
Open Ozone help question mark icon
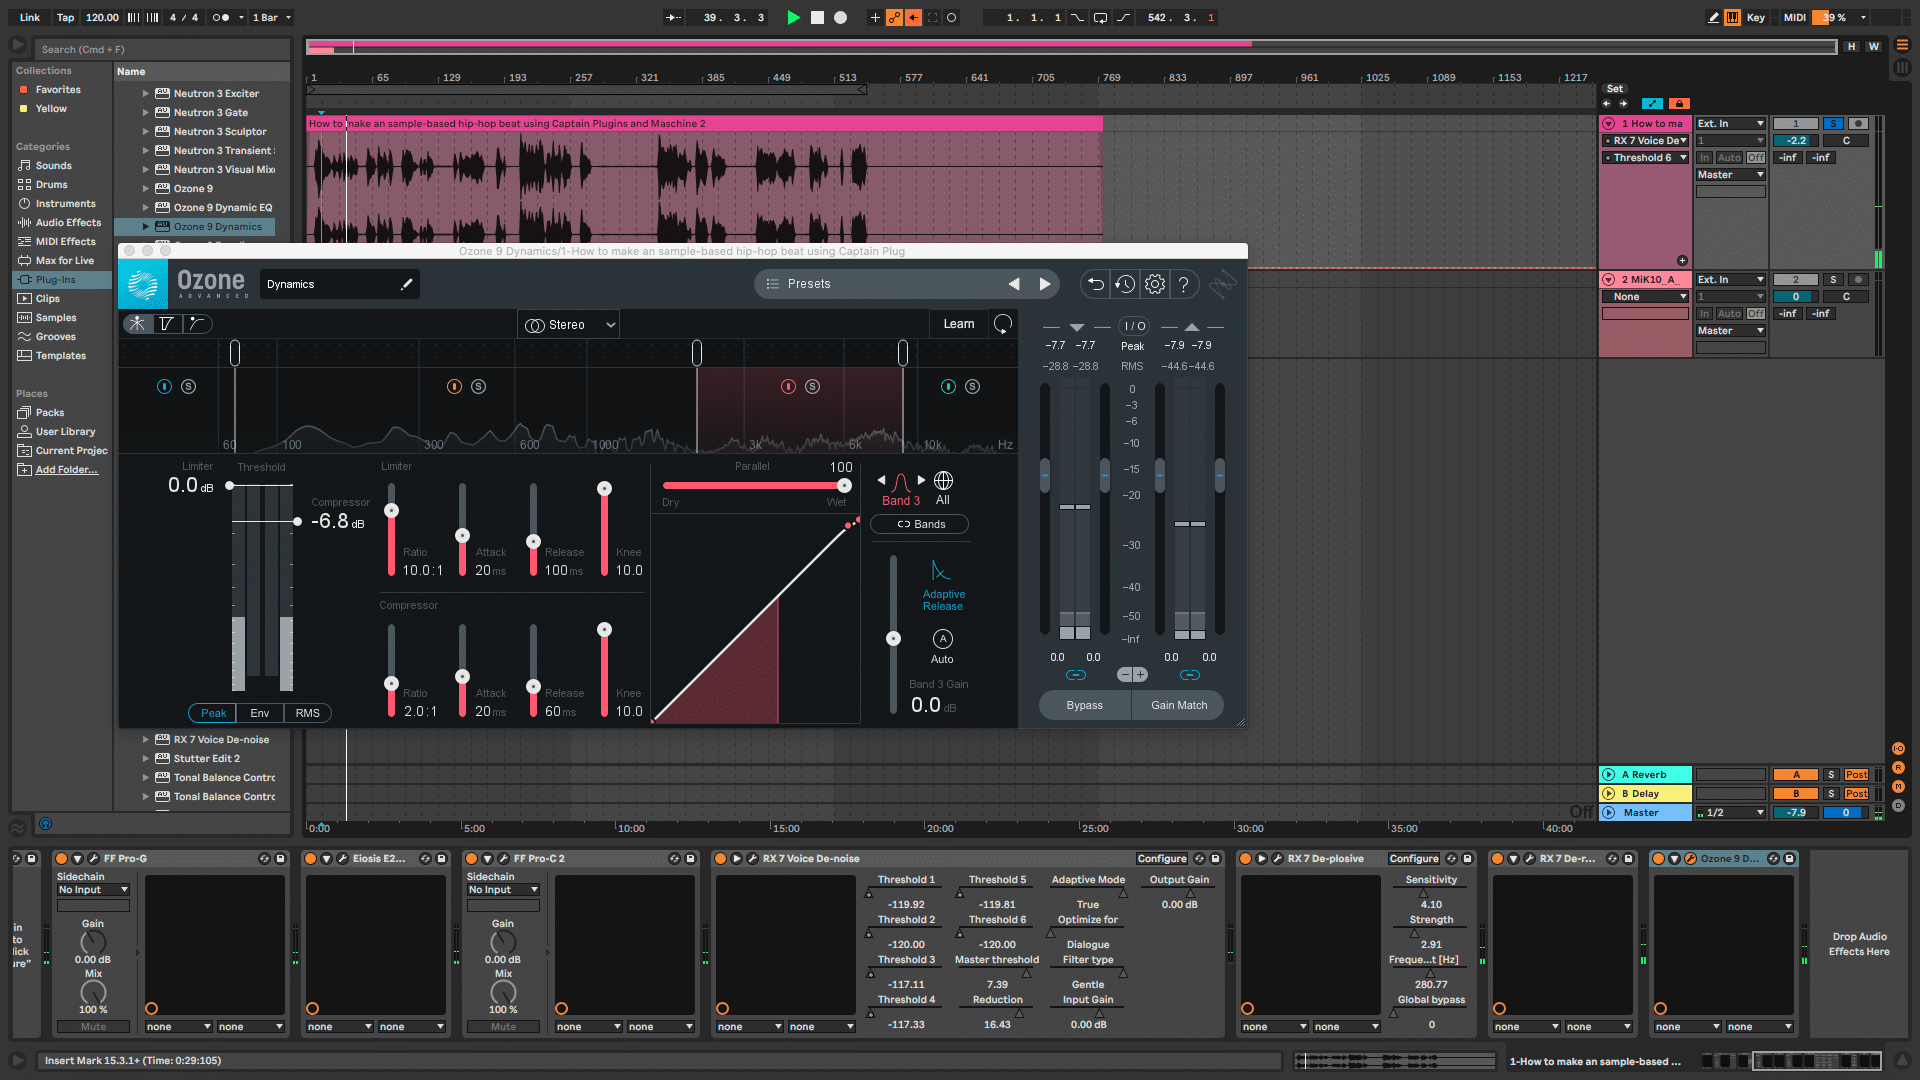1184,284
